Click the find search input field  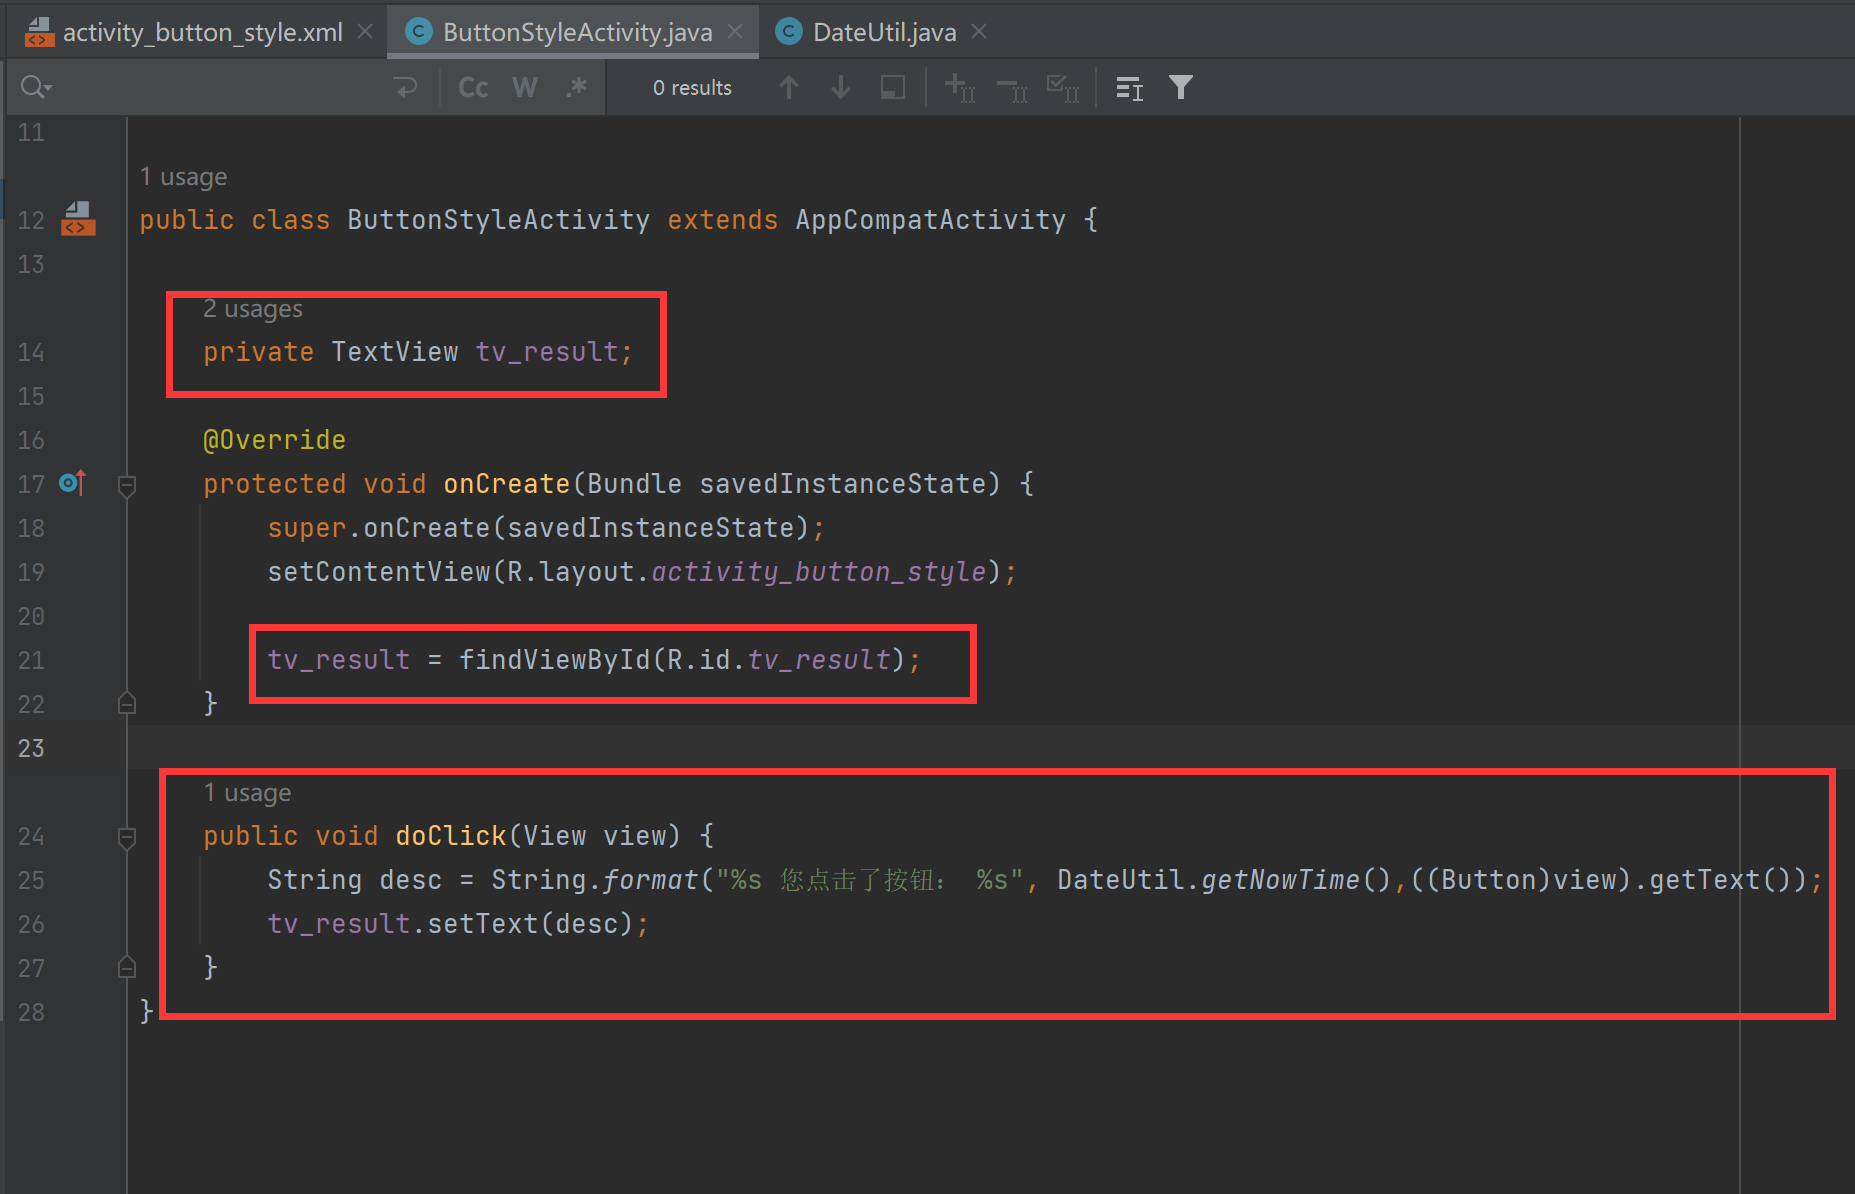tap(220, 88)
